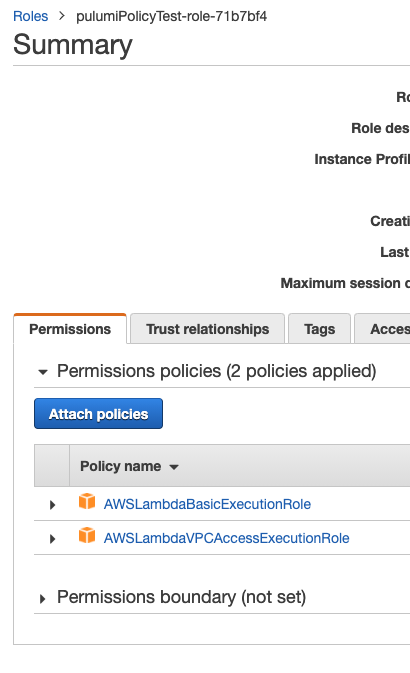Click the AWSLambdaBasicExecutionRole policy cube icon

[x=87, y=501]
